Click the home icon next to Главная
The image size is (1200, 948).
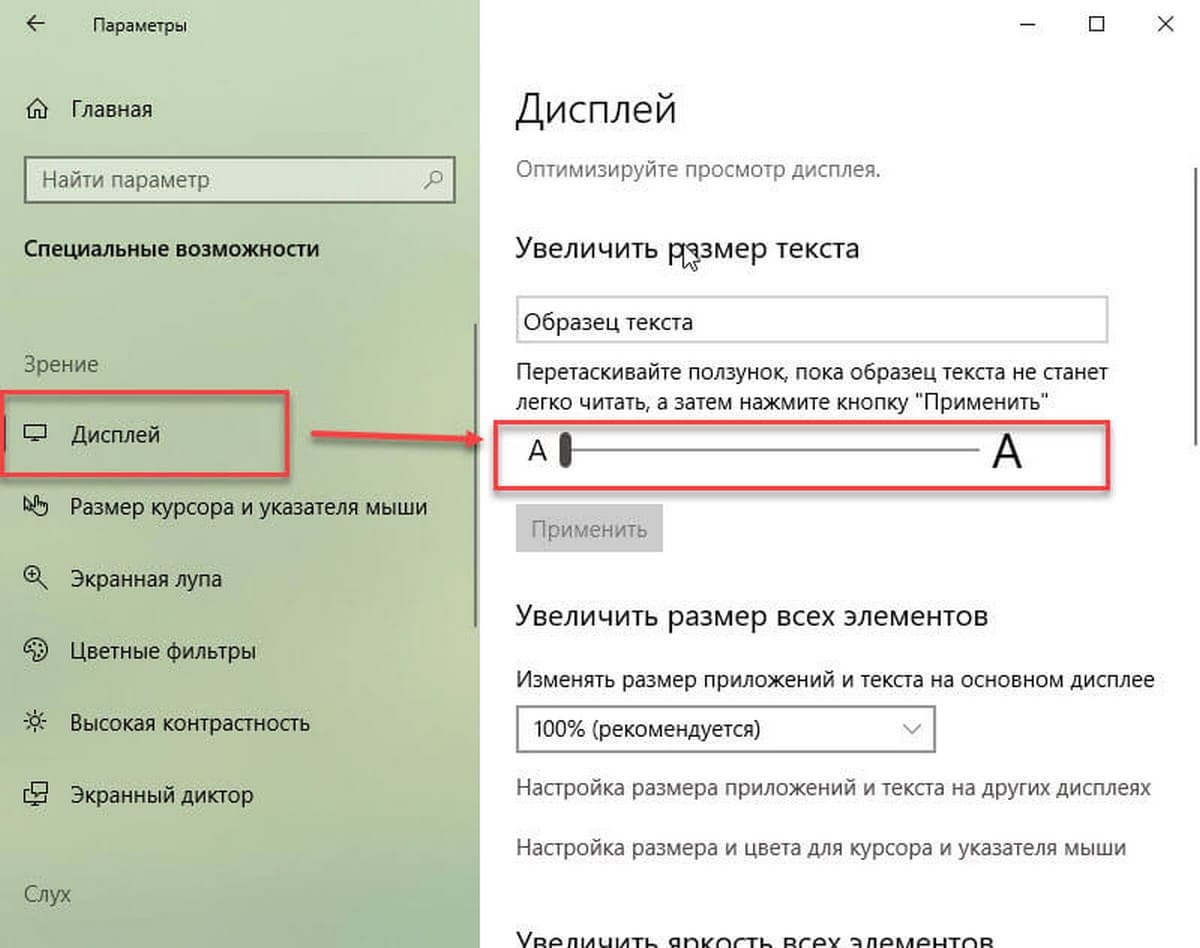coord(38,109)
